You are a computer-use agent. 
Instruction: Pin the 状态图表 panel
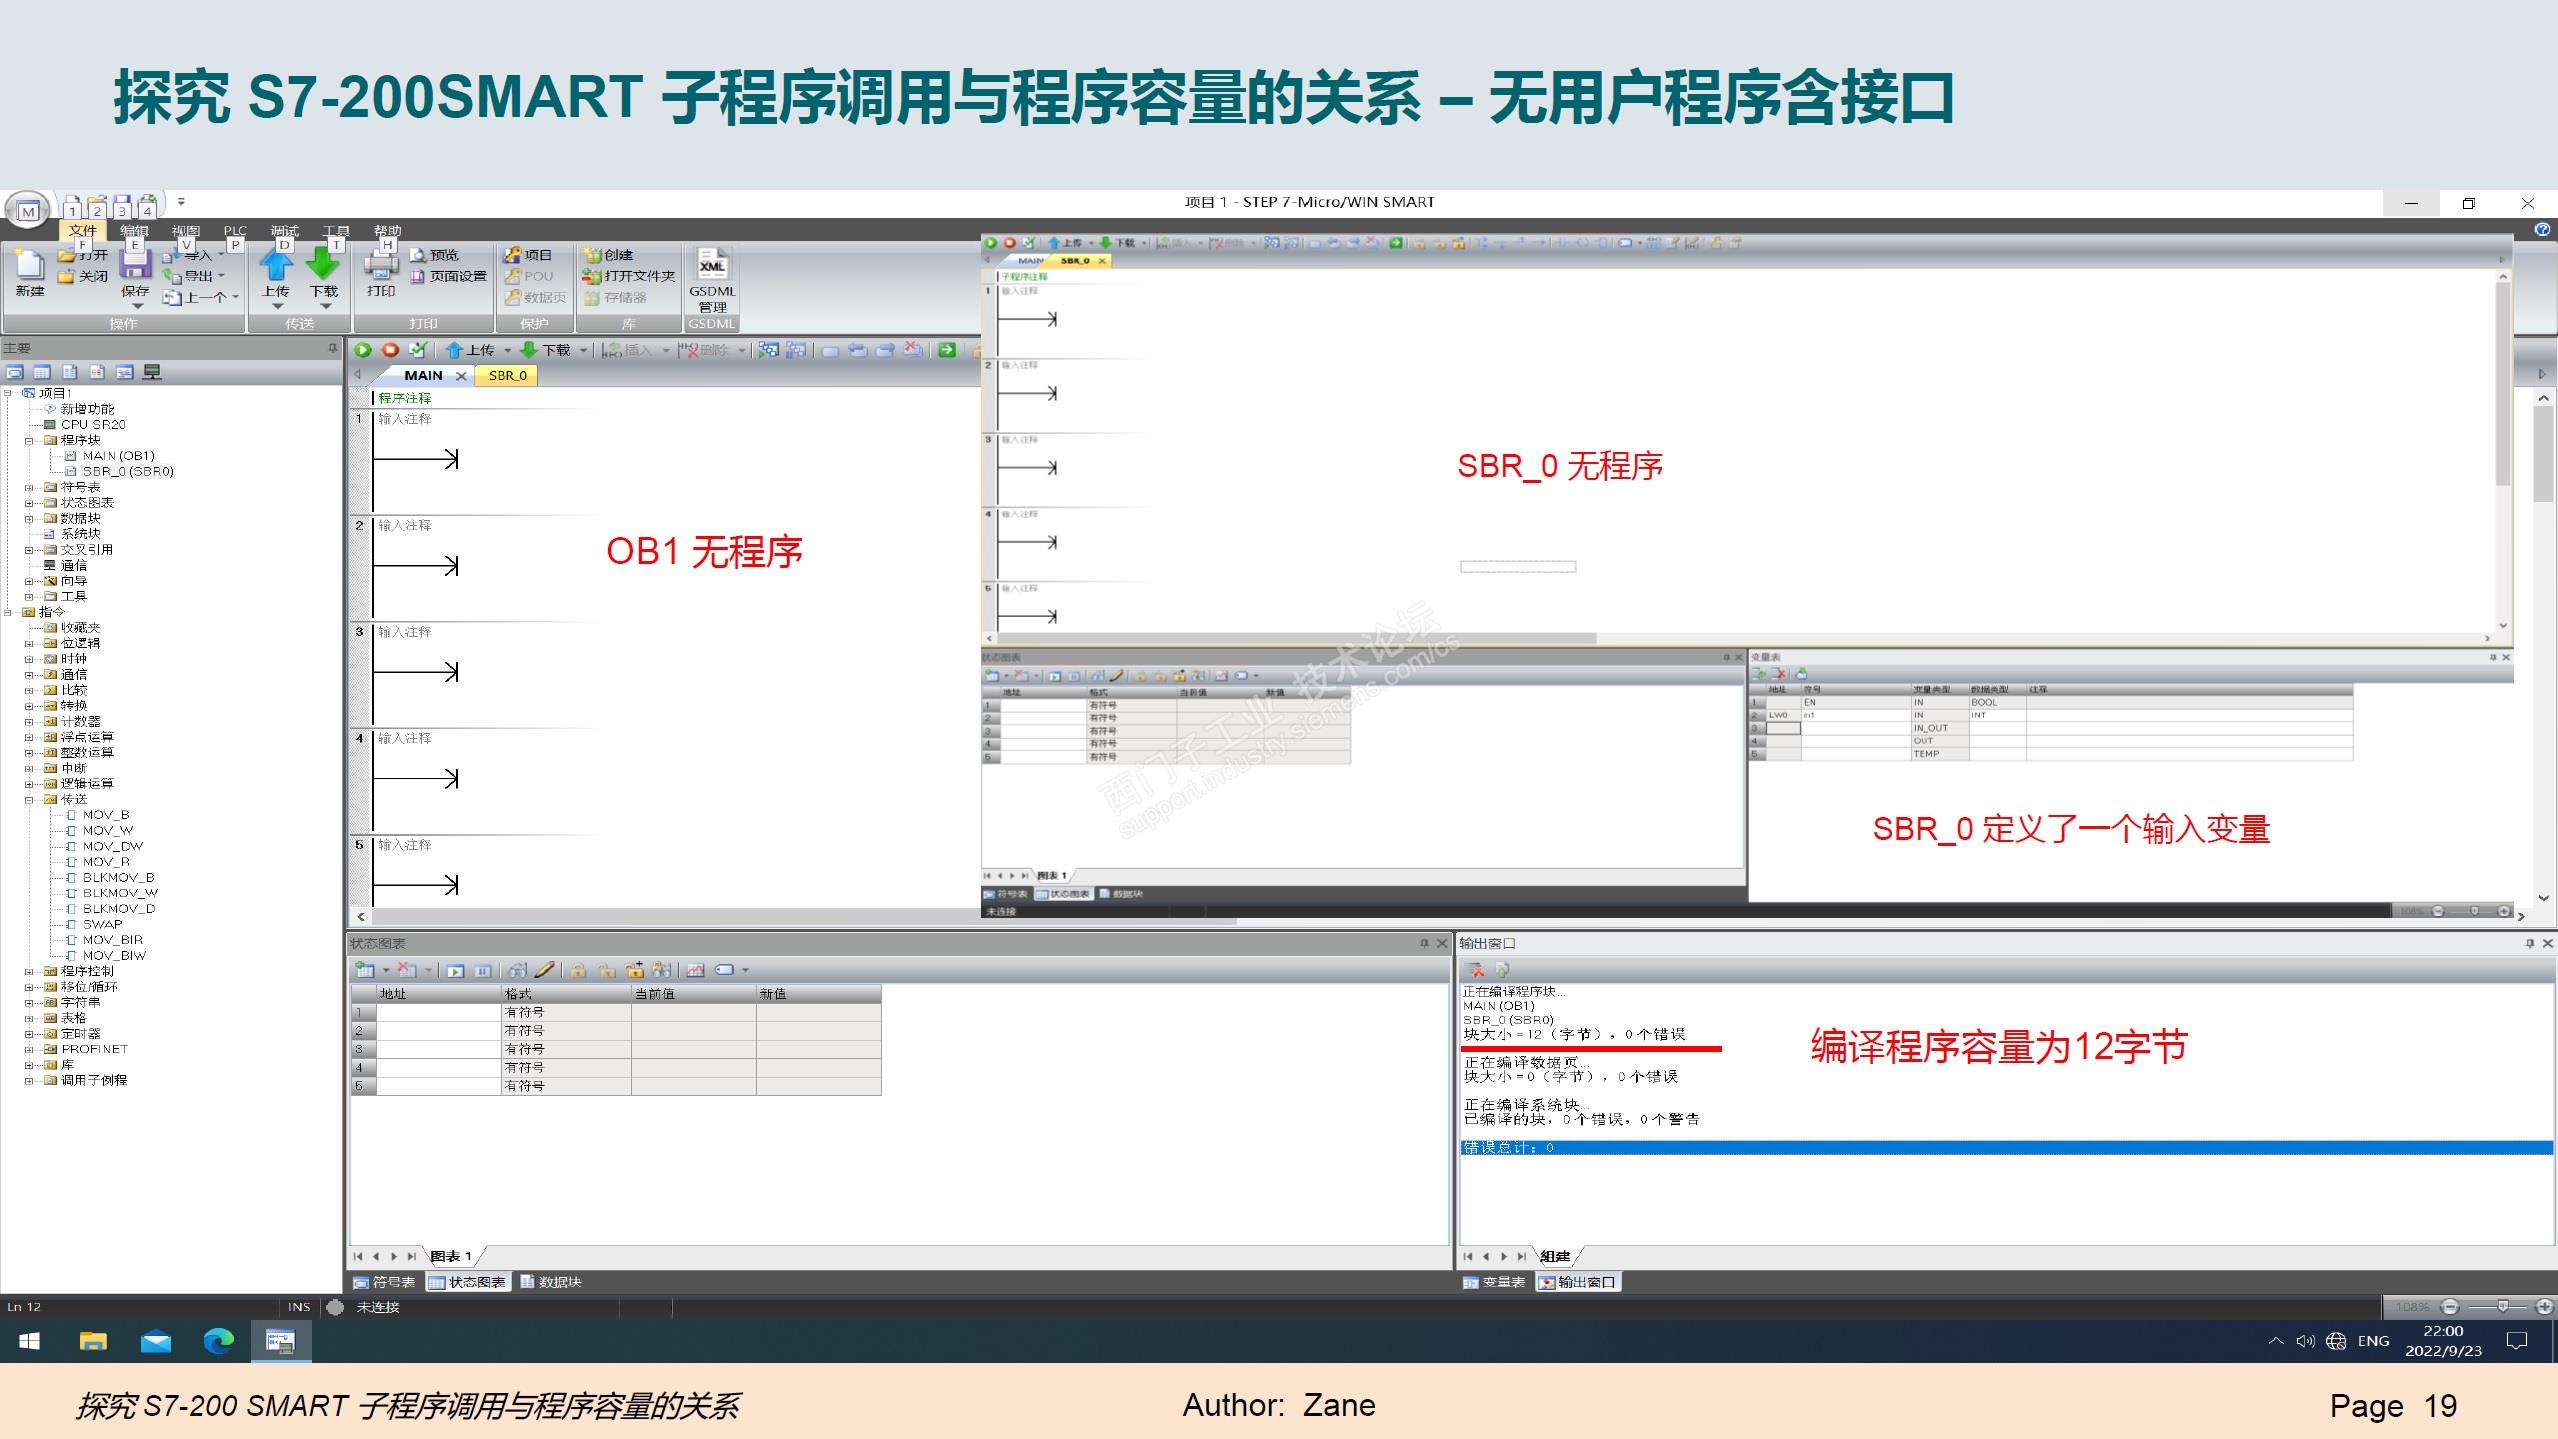coord(1424,943)
